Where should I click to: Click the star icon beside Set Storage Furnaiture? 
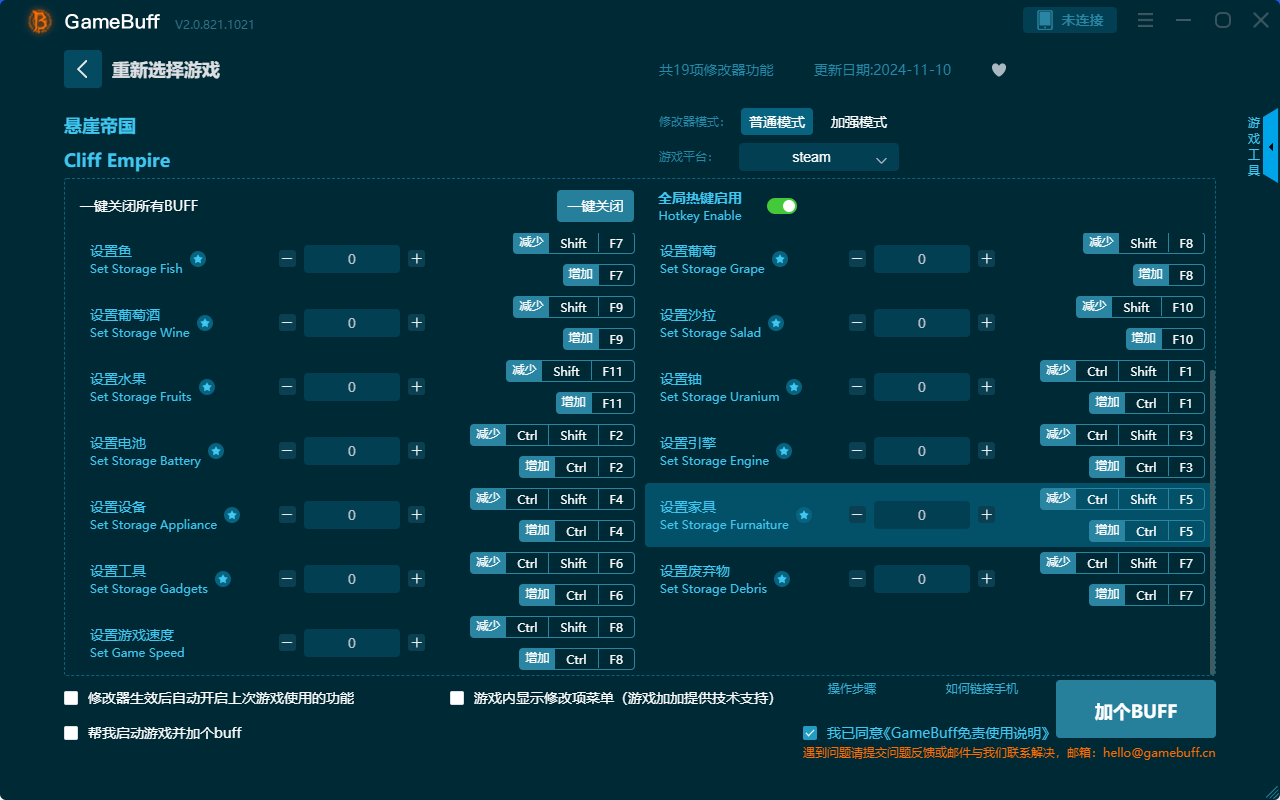click(803, 514)
